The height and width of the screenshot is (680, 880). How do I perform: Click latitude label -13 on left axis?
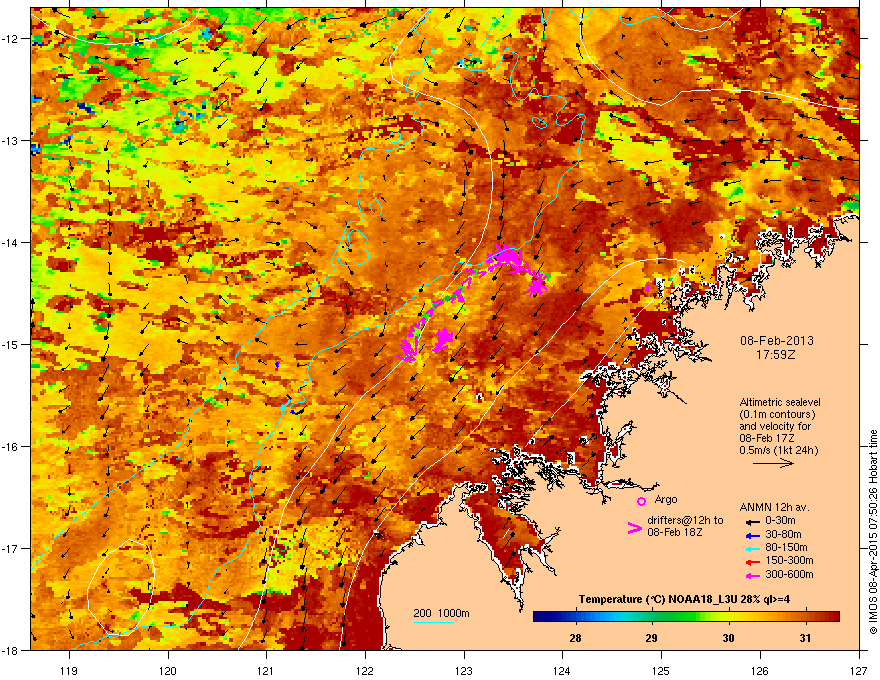12,140
